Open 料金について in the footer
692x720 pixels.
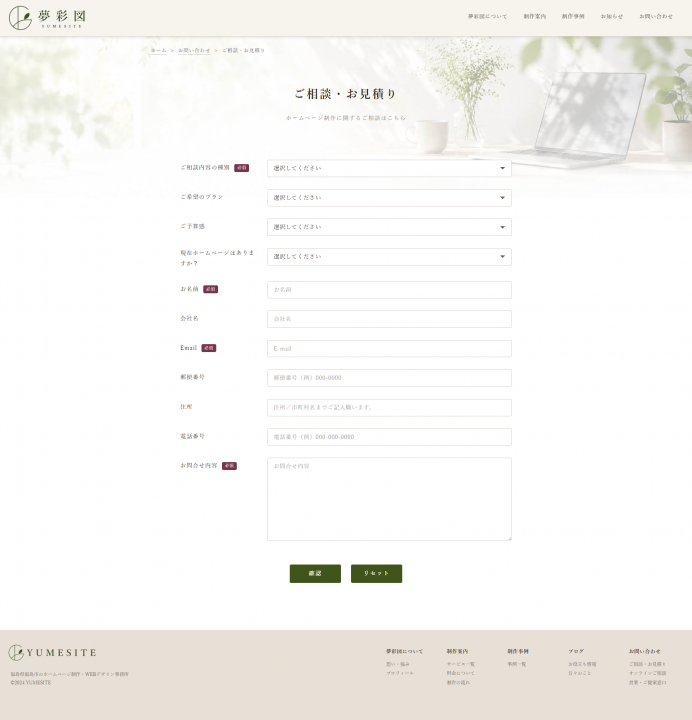(x=461, y=673)
